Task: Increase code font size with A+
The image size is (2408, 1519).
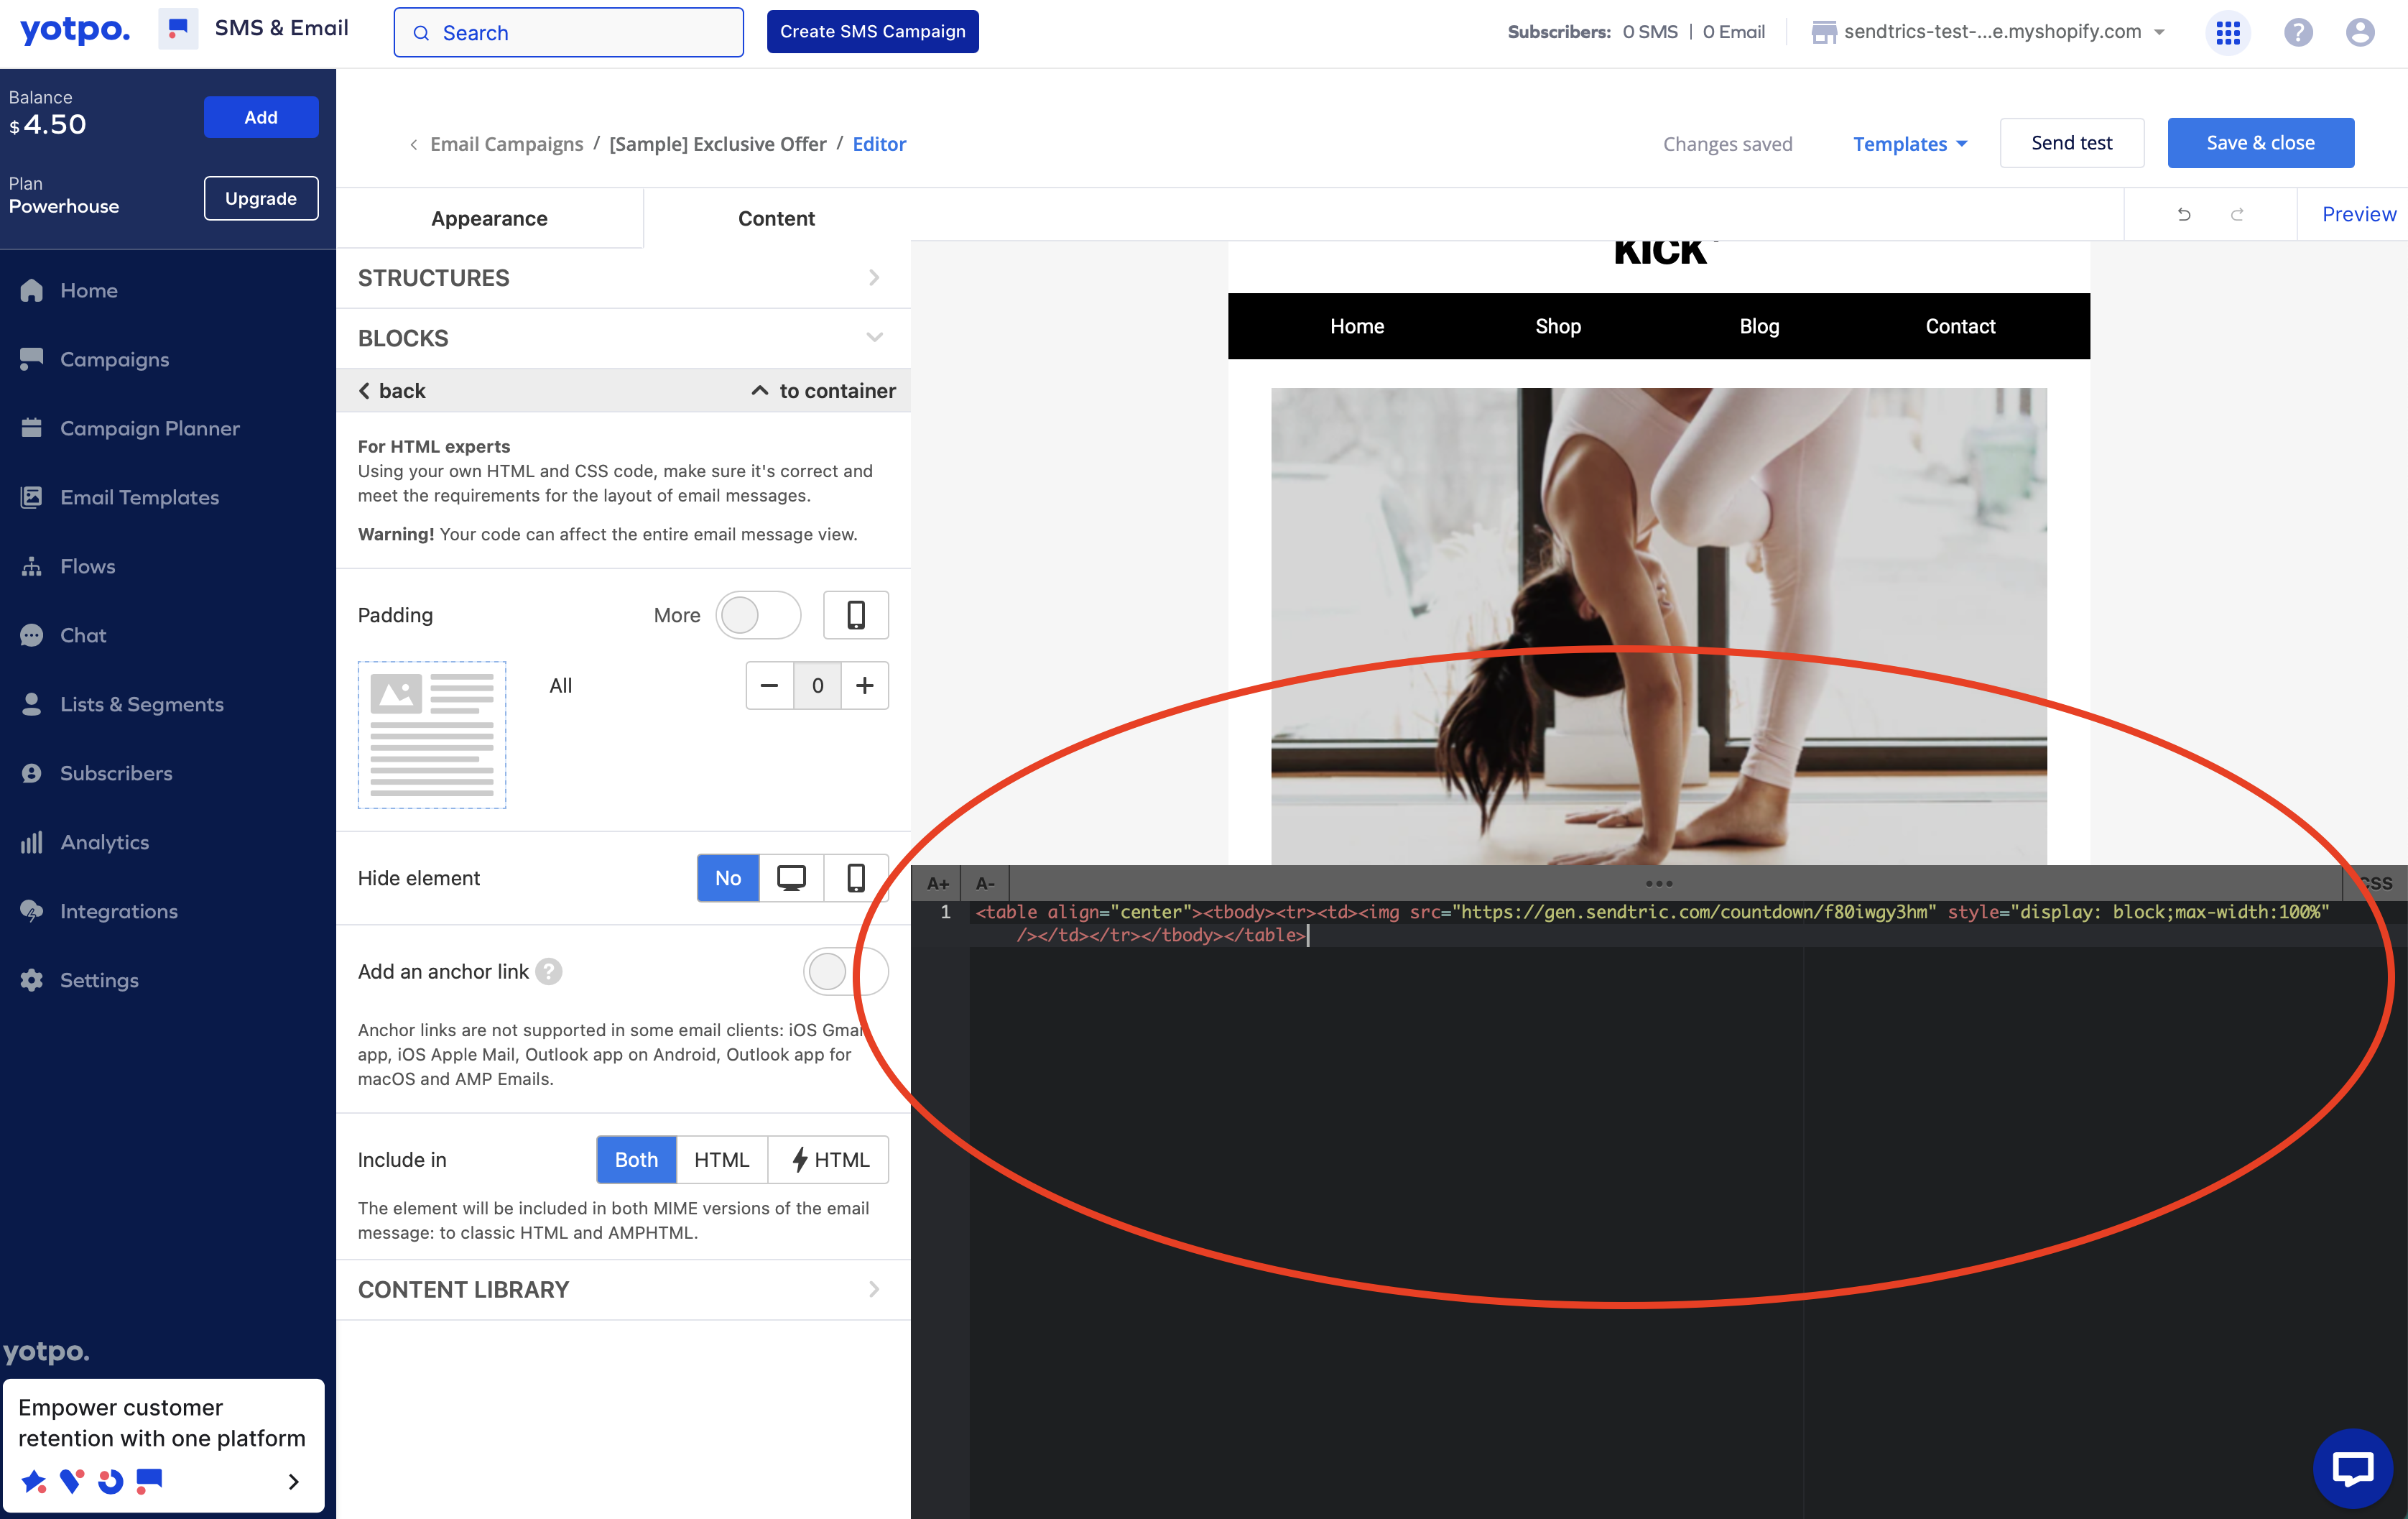Action: pyautogui.click(x=937, y=883)
